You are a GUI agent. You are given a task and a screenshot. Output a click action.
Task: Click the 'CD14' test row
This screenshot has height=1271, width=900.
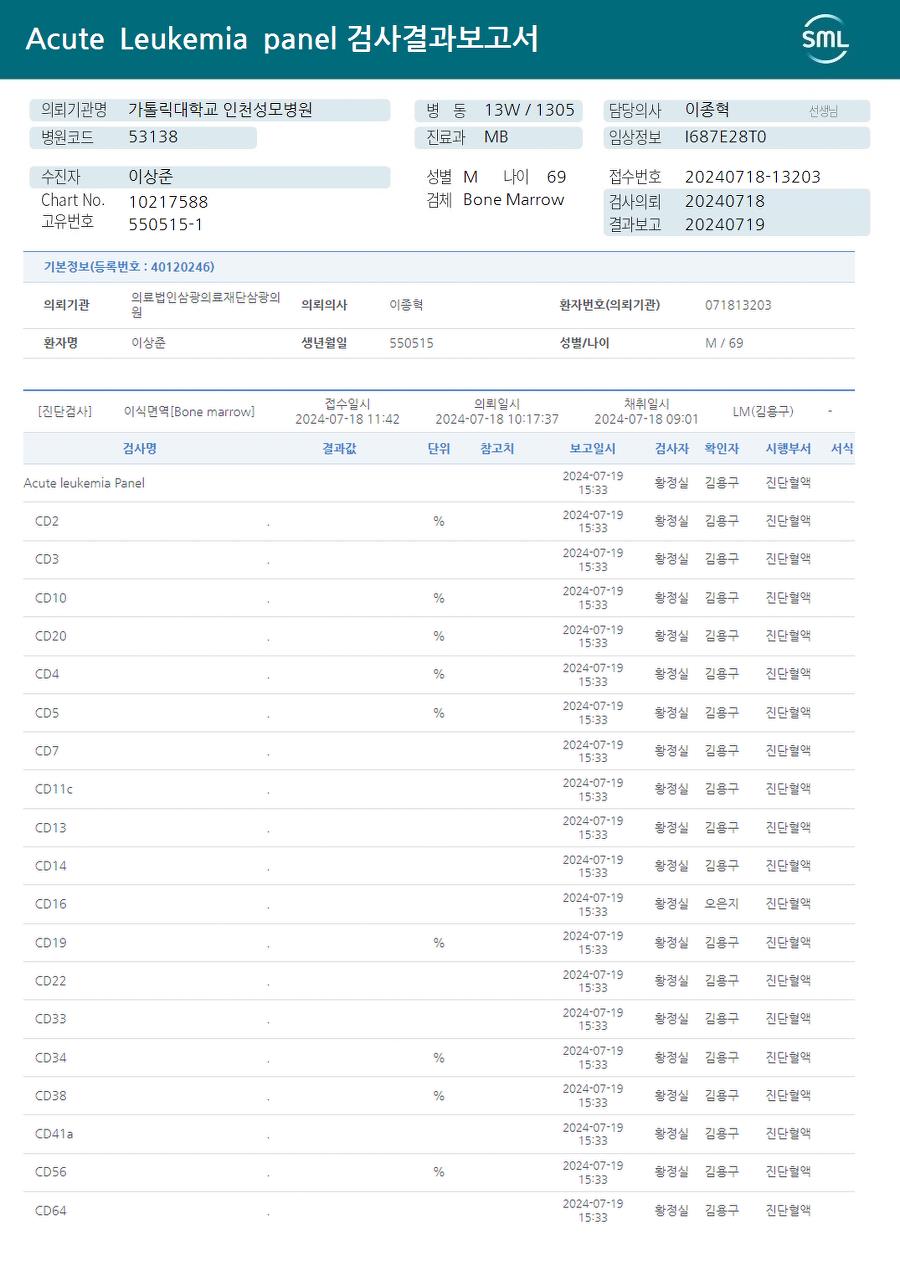[439, 866]
